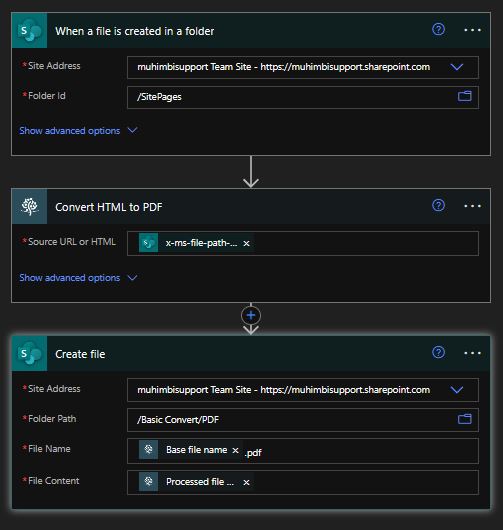The image size is (503, 530).
Task: Open help for Convert HTML to PDF
Action: click(x=438, y=205)
